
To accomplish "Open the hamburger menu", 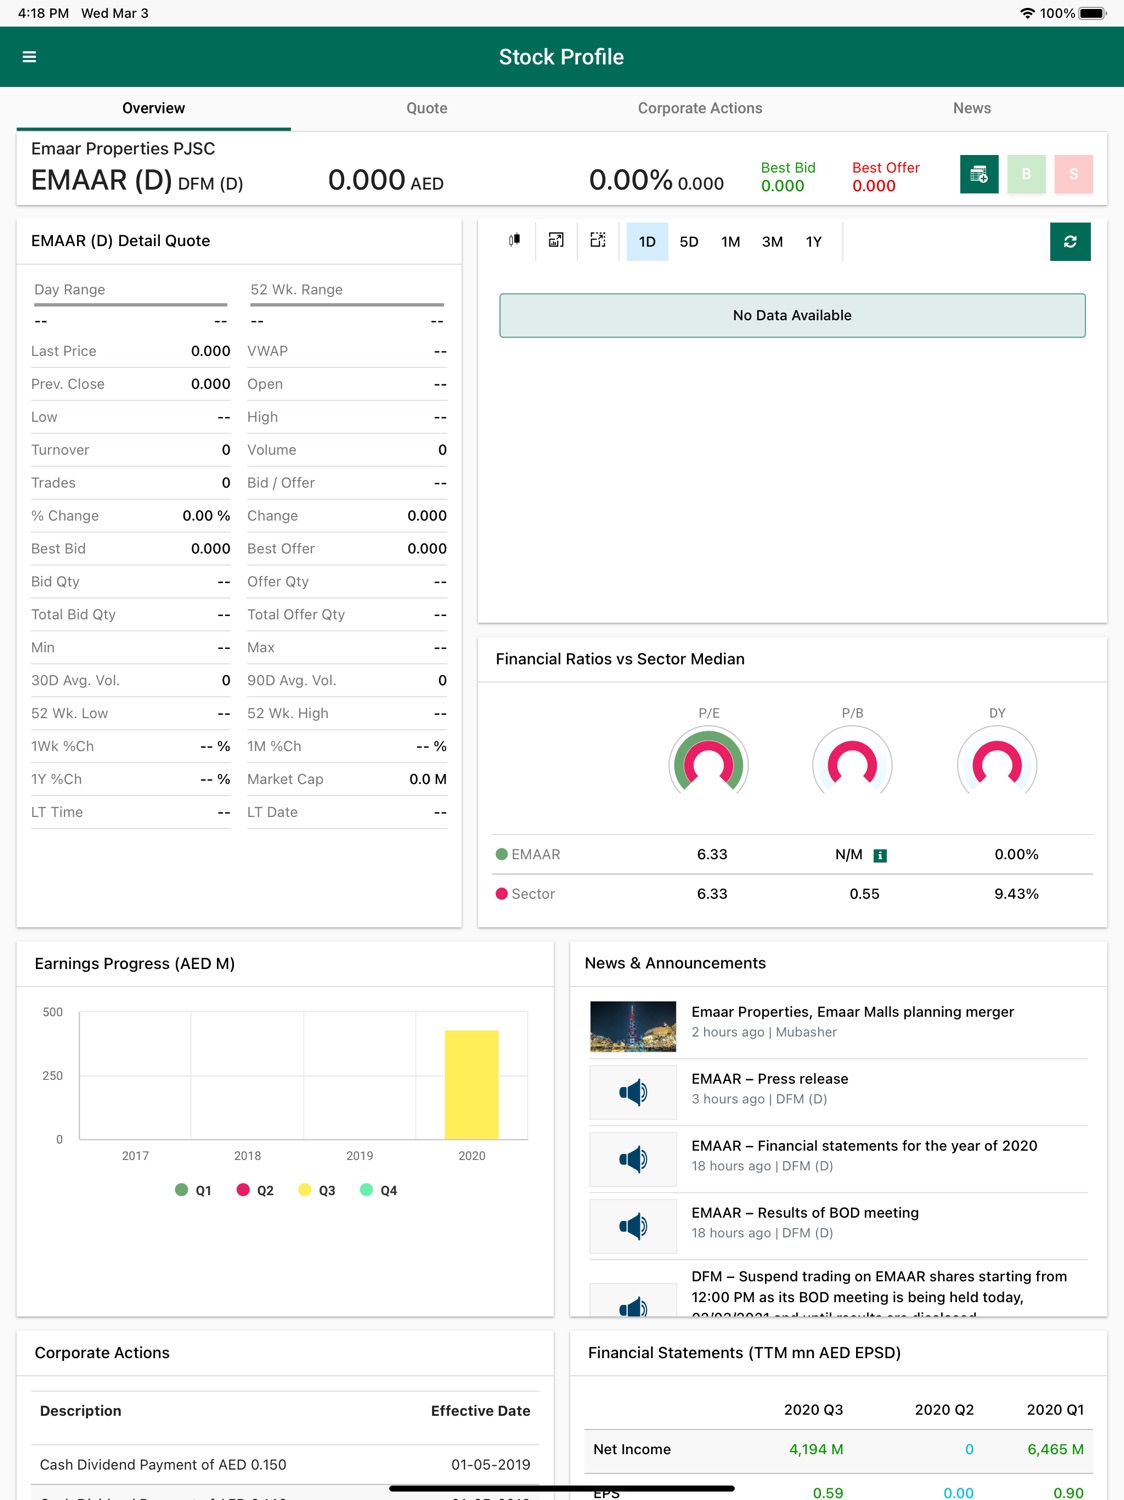I will coord(29,57).
